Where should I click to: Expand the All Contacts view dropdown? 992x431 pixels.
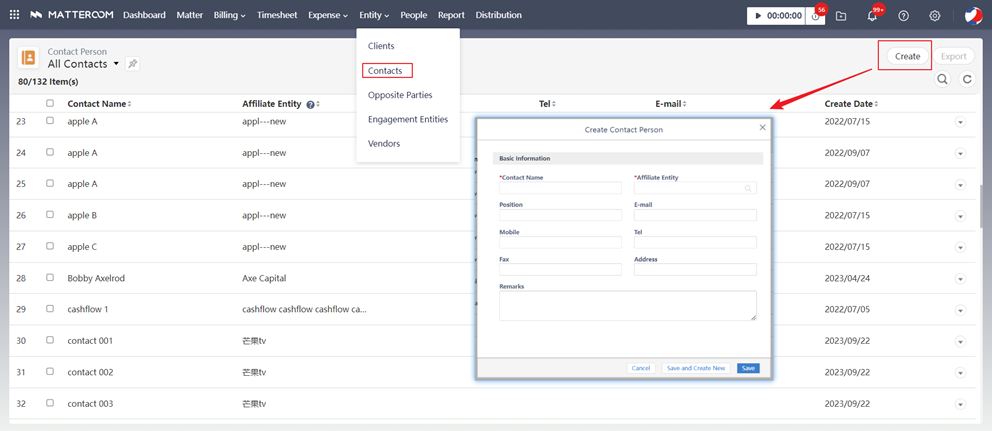click(116, 64)
